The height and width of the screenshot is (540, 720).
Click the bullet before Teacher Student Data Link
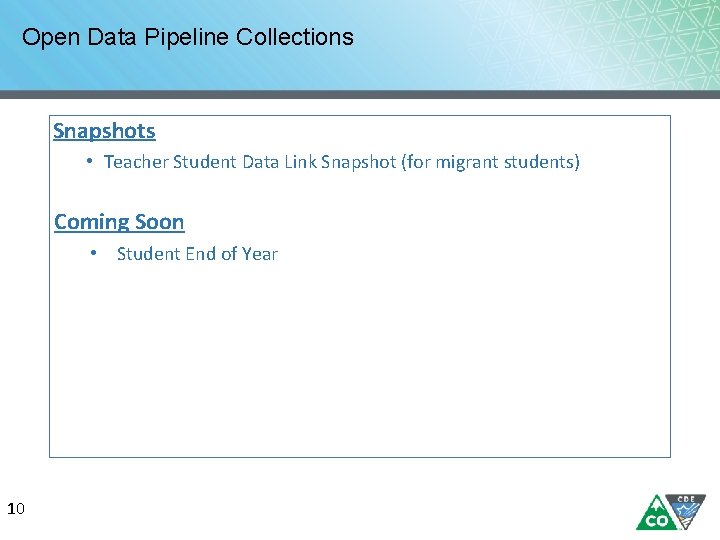90,161
